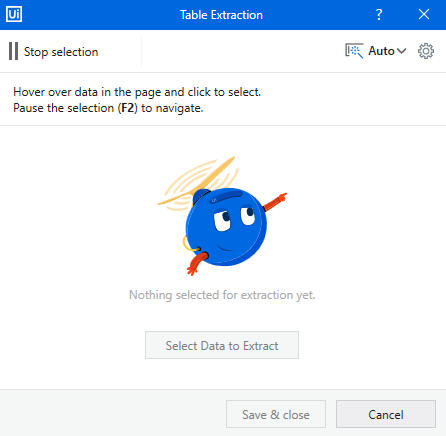
Task: Close the Table Extraction window
Action: pyautogui.click(x=424, y=14)
